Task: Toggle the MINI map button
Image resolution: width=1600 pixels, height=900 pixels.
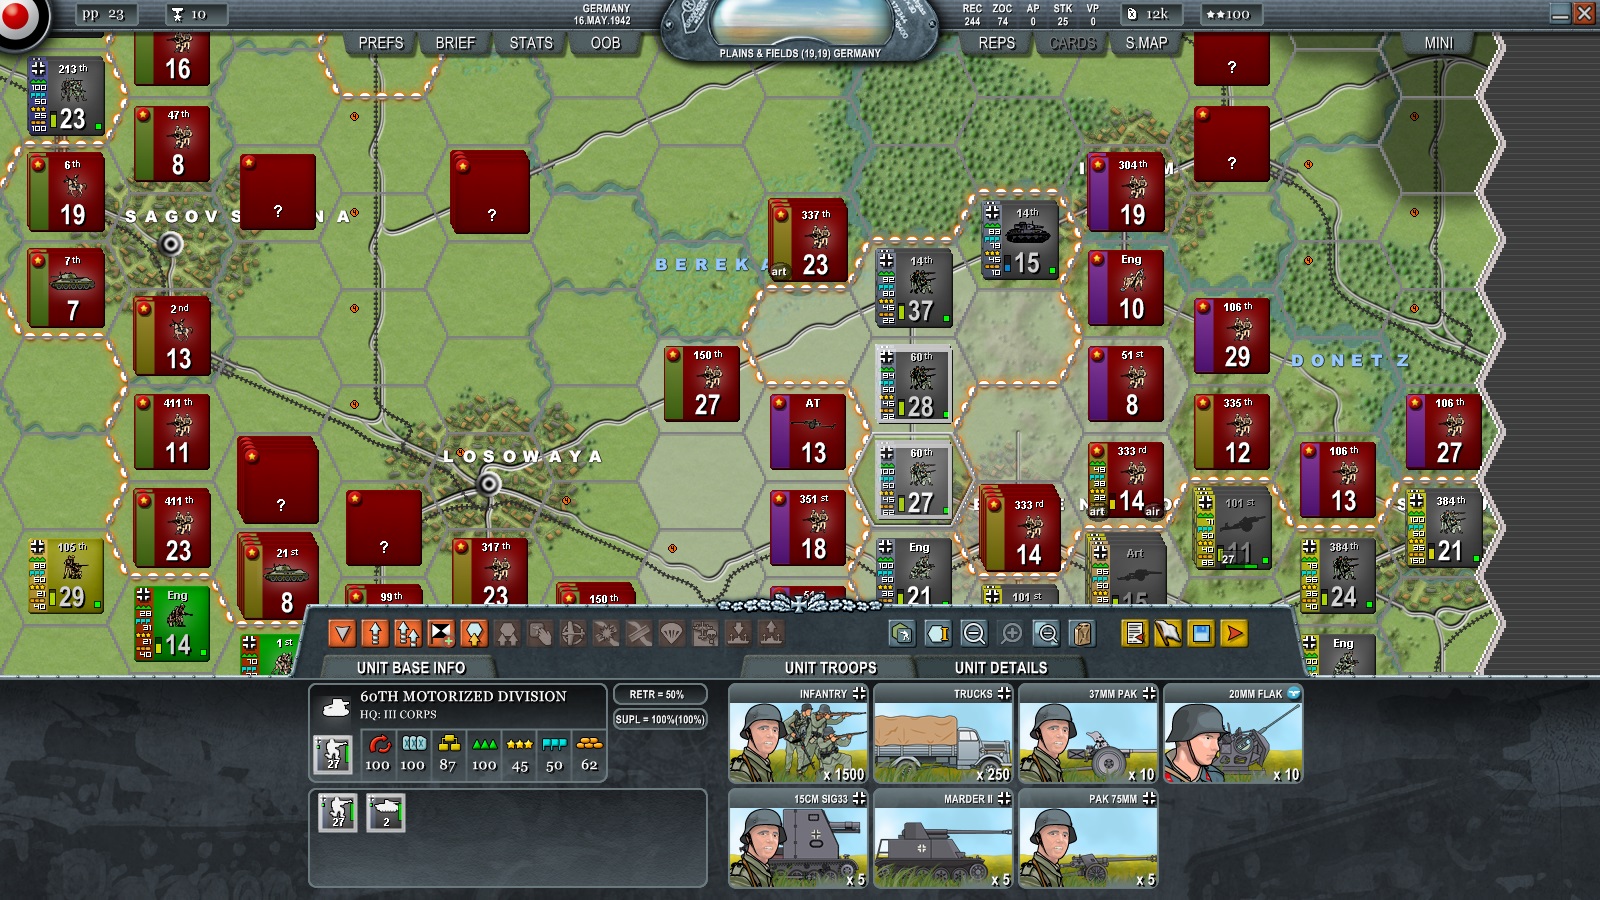Action: coord(1438,43)
